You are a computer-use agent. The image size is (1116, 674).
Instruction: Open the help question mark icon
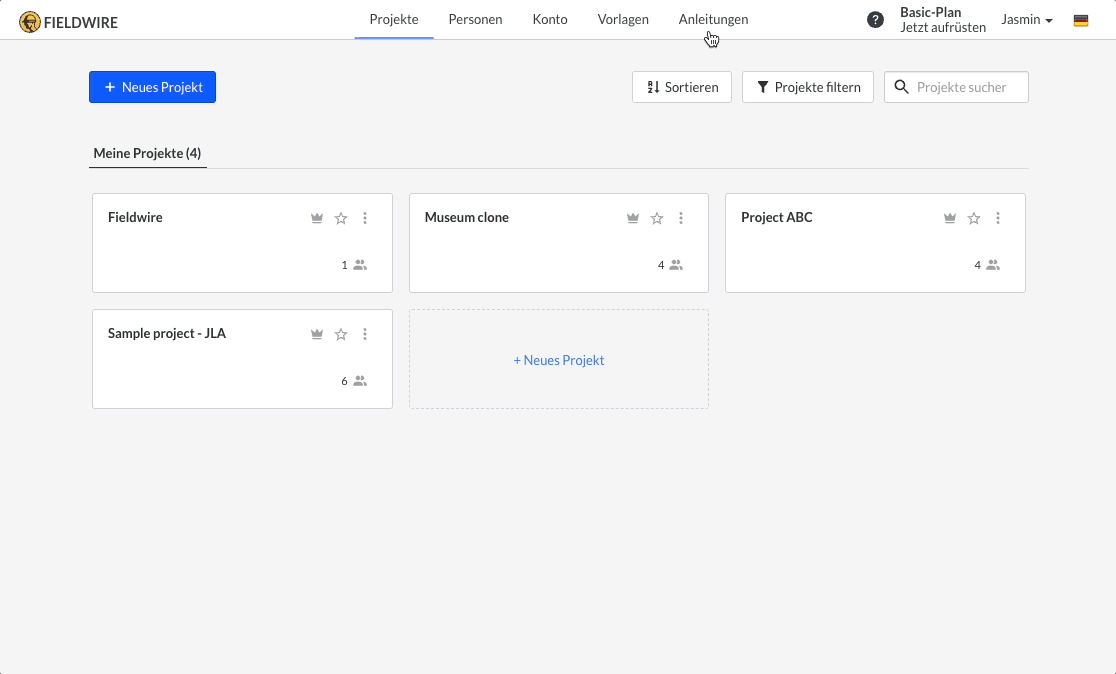(875, 20)
